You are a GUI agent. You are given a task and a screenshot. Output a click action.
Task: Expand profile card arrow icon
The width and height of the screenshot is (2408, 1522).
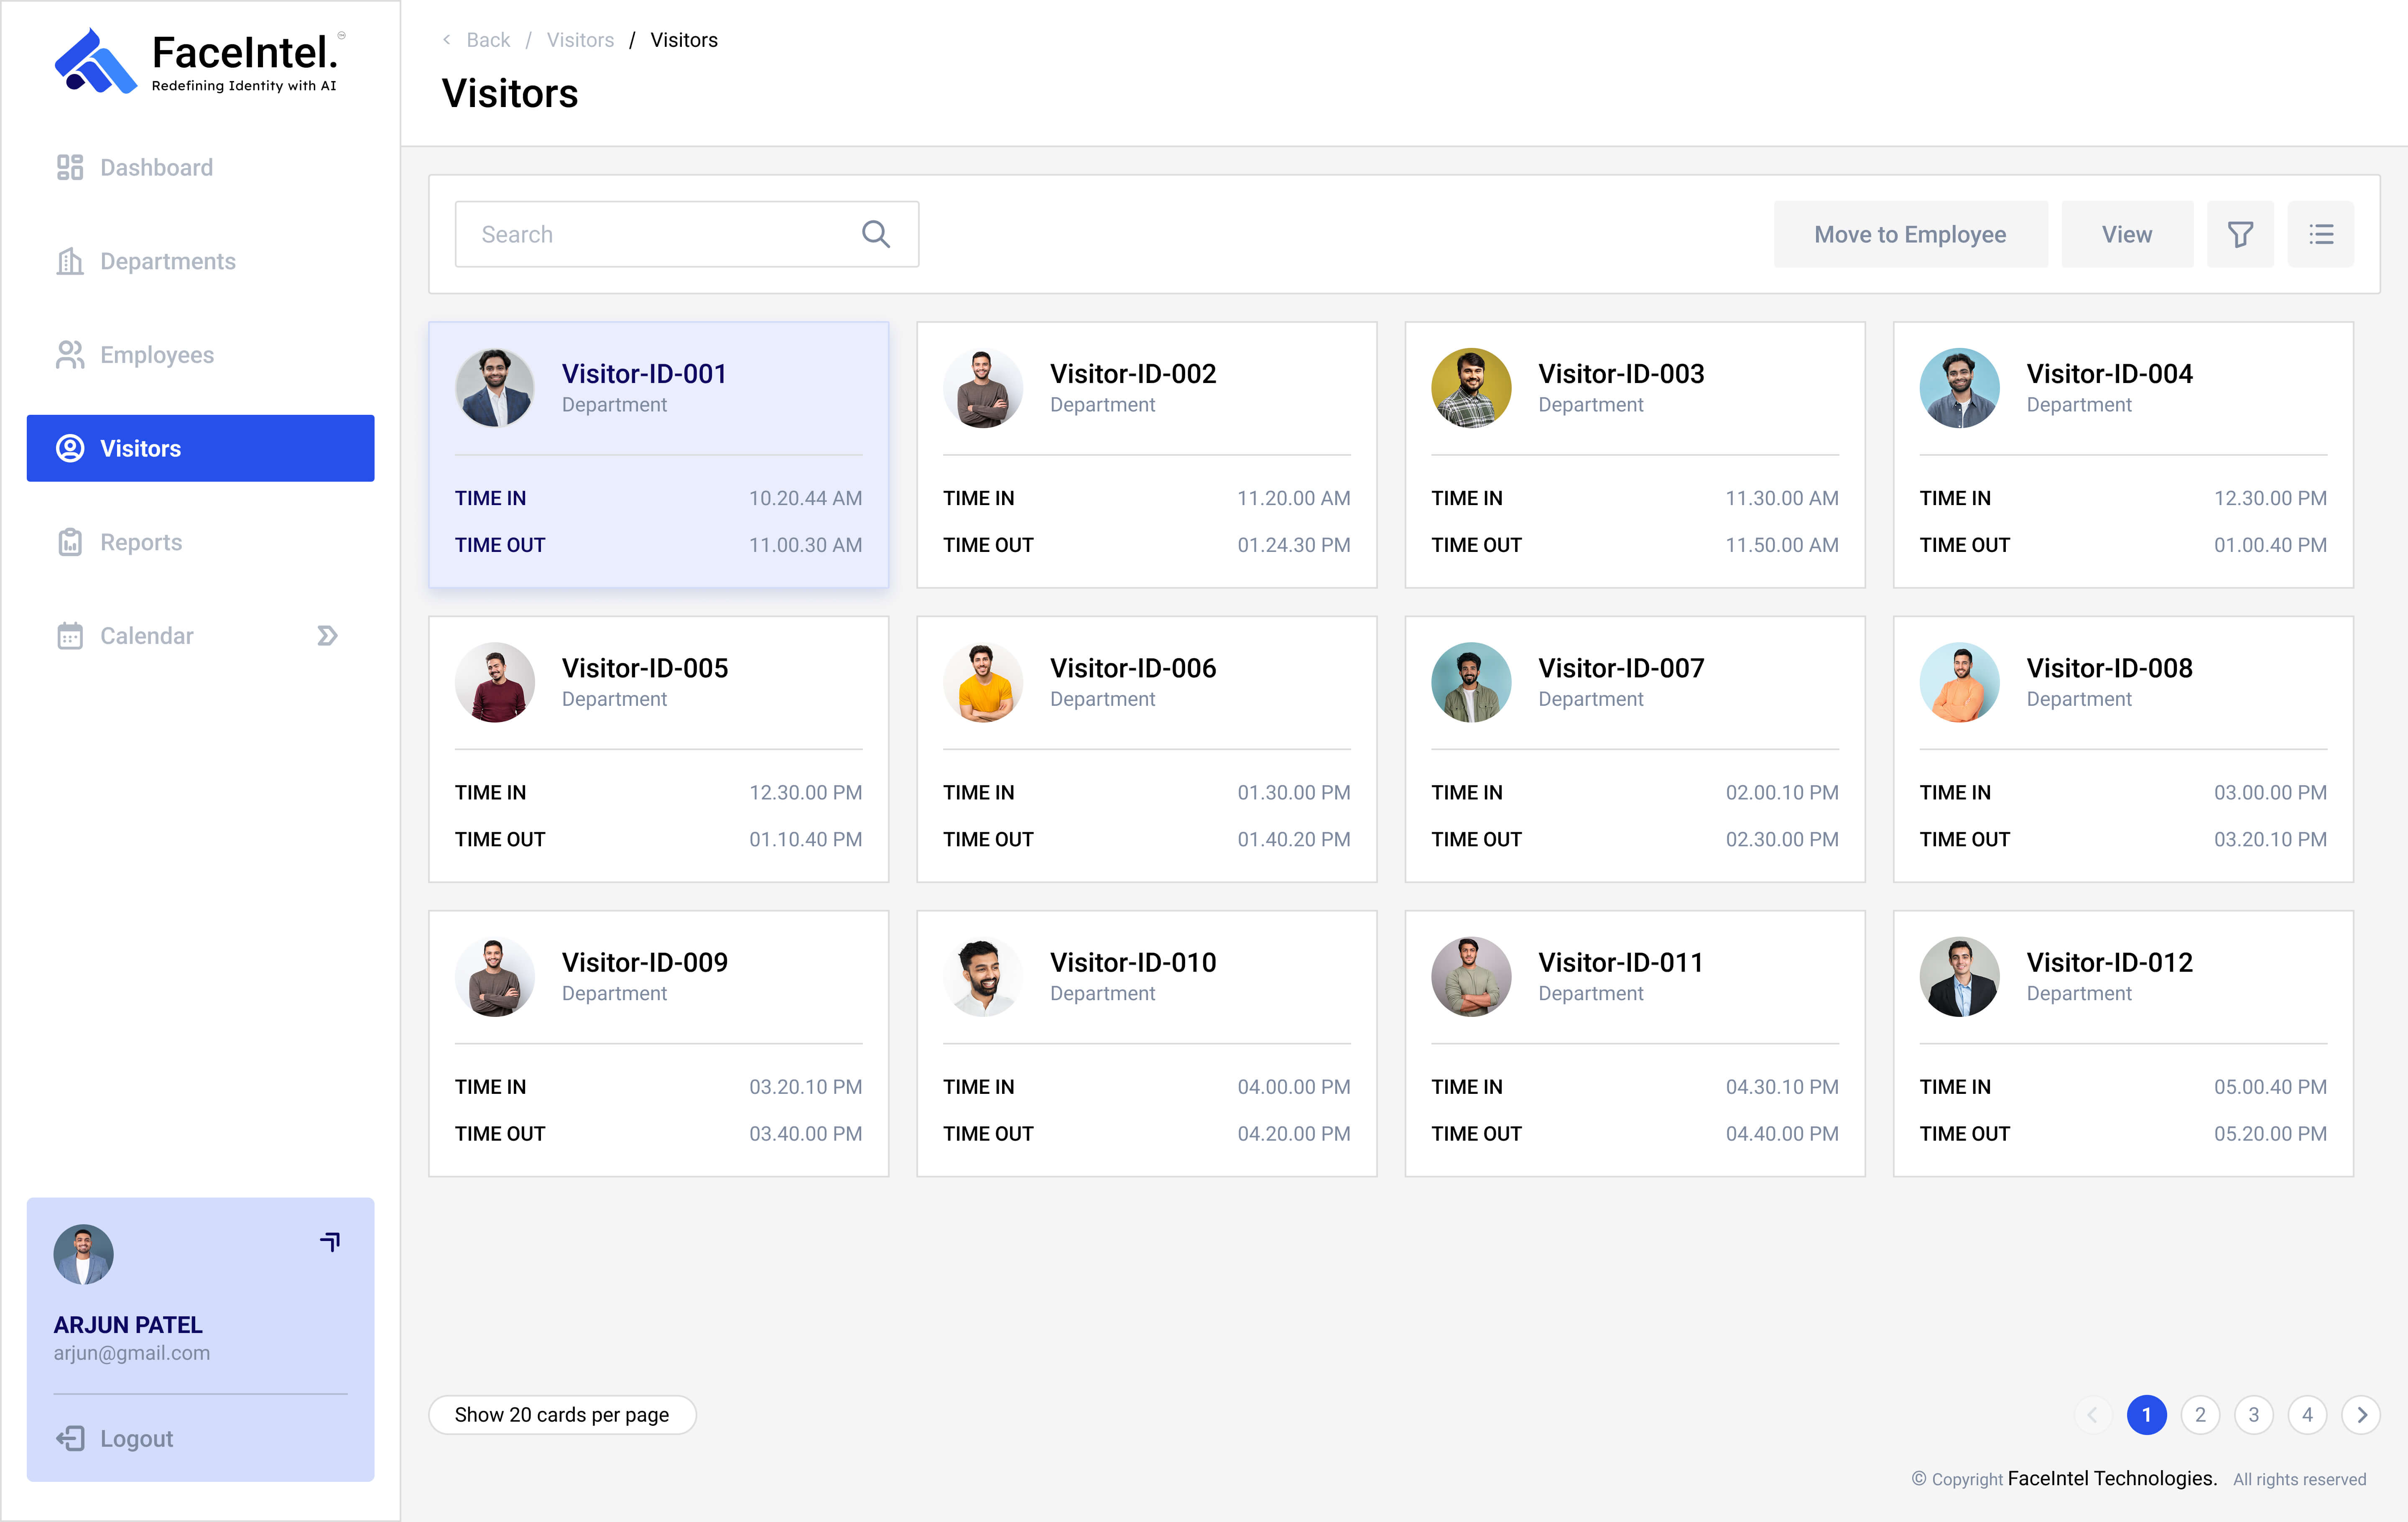pos(330,1241)
